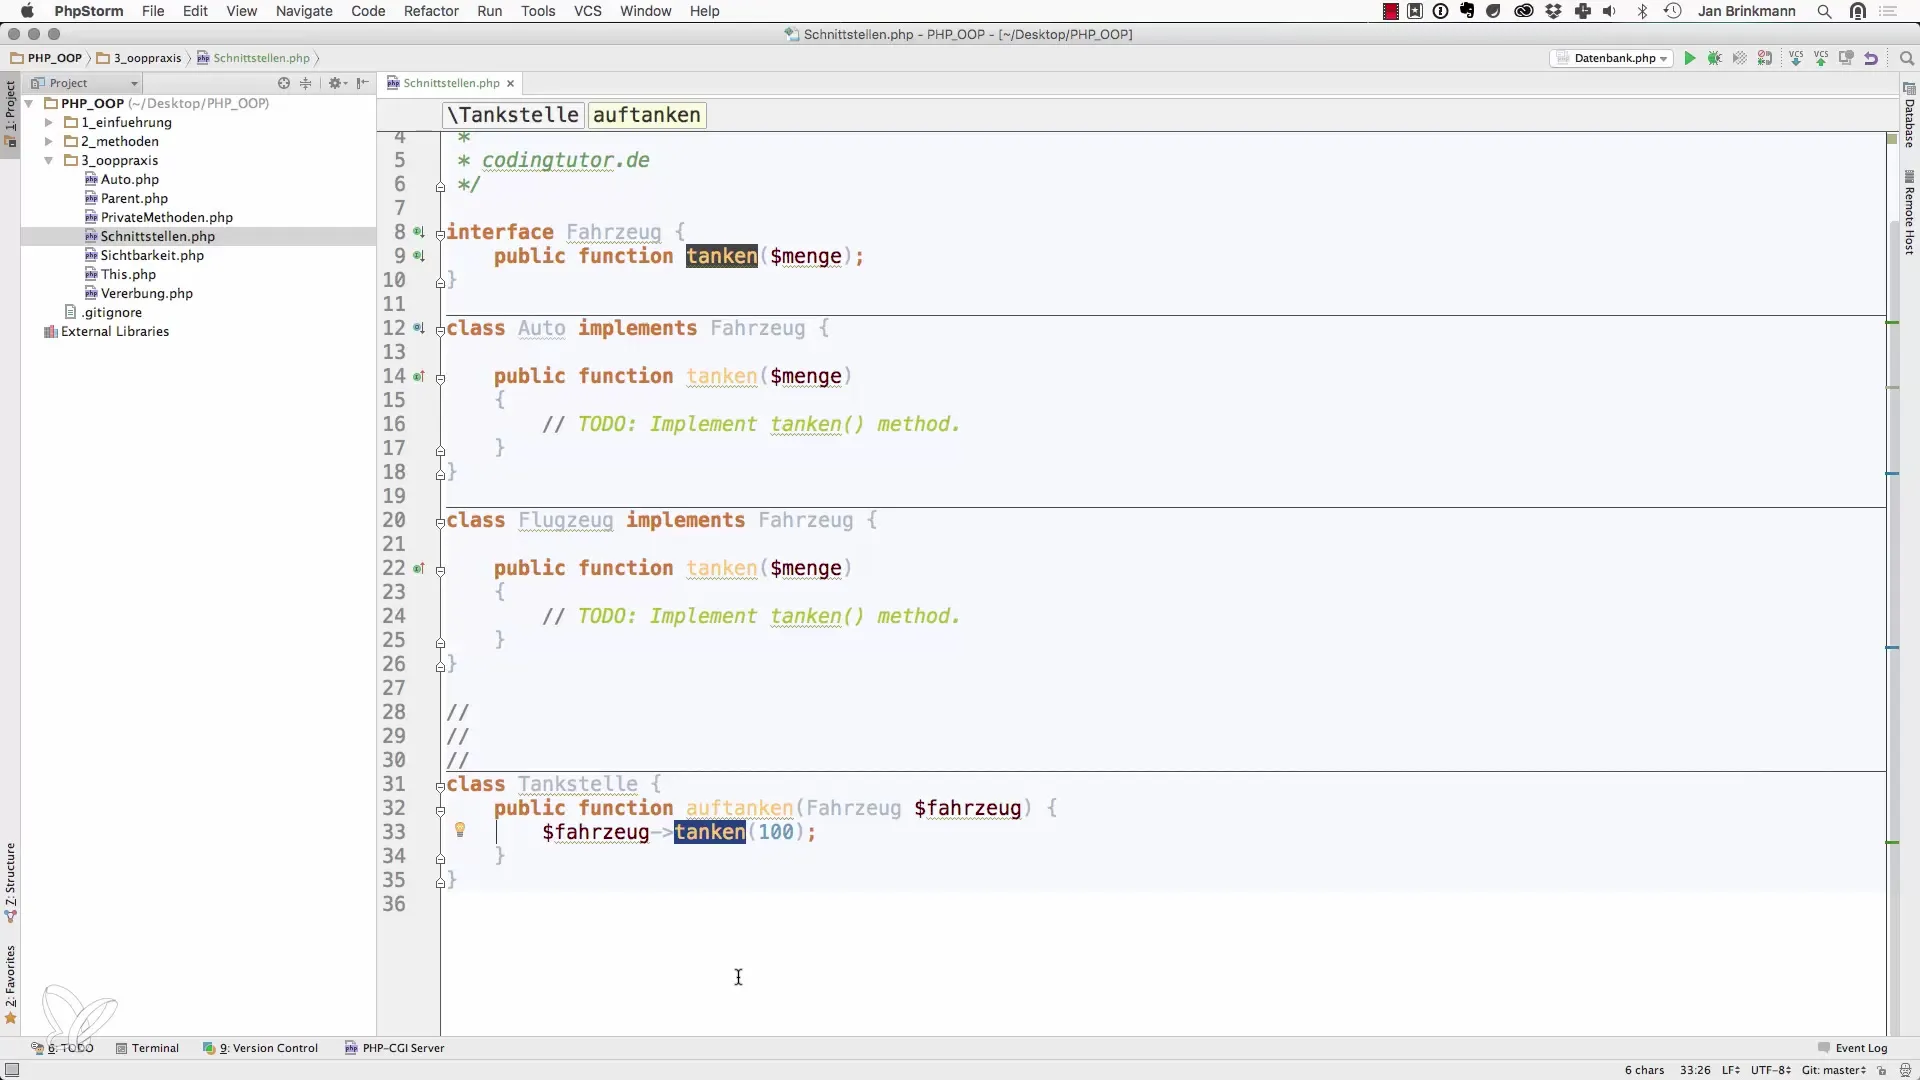Click the \Tankstelle breadcrumb
The width and height of the screenshot is (1920, 1080).
(x=513, y=115)
